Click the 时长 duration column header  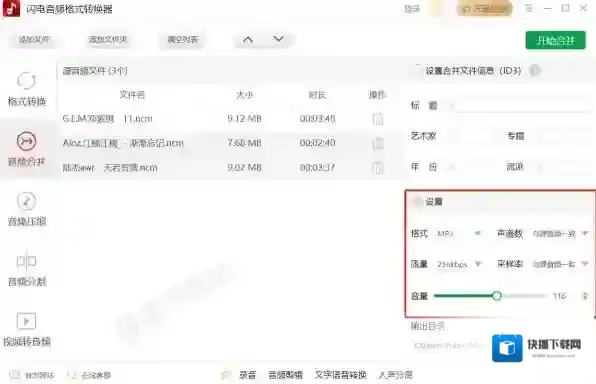[317, 95]
